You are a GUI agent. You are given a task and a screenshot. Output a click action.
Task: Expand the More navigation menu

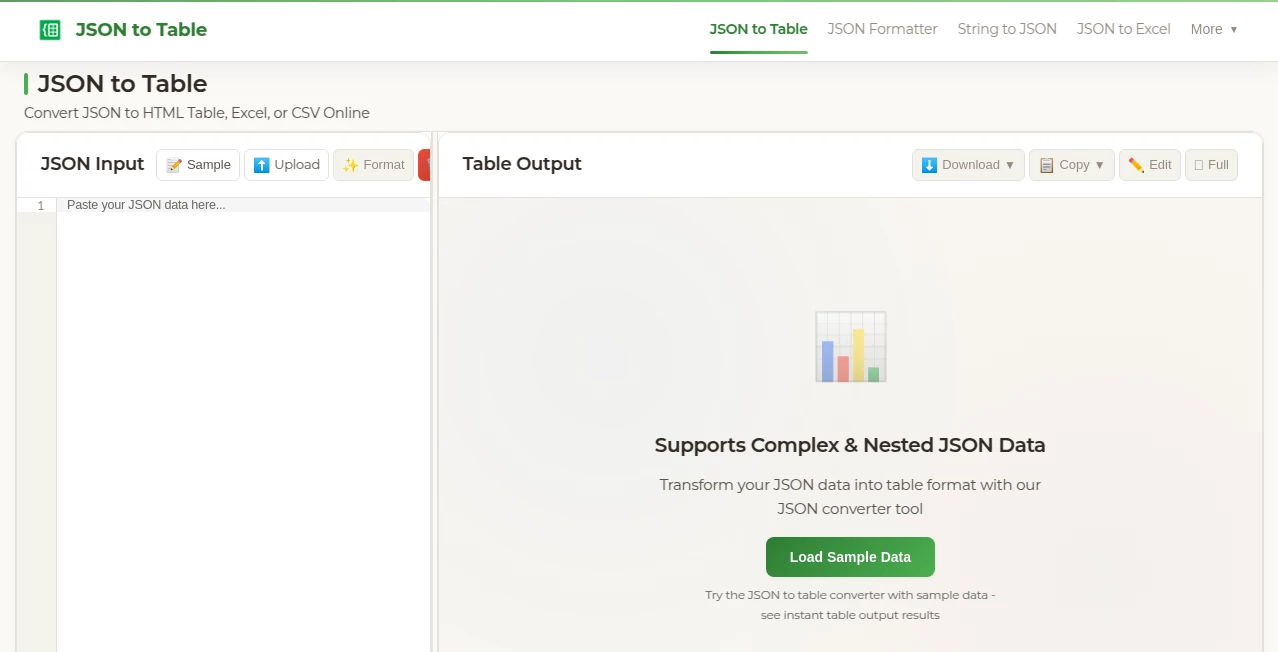click(x=1213, y=29)
